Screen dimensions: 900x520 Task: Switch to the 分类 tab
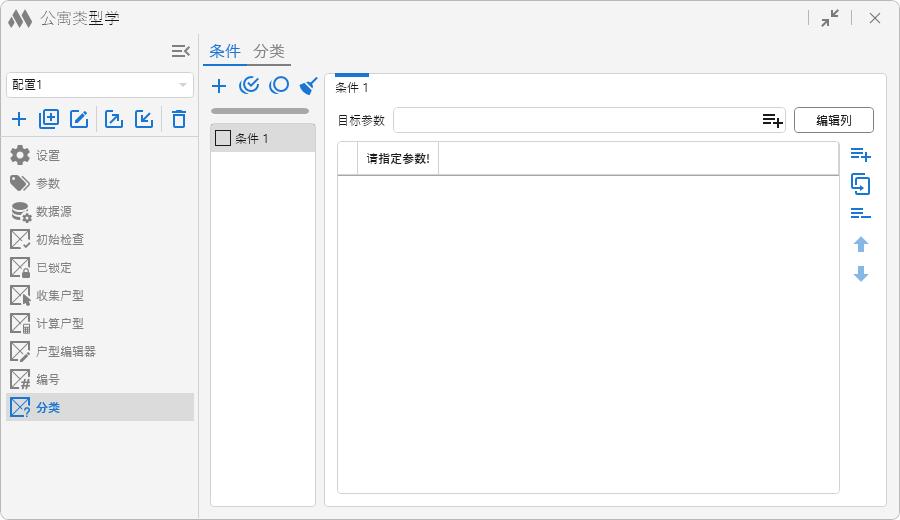[269, 51]
